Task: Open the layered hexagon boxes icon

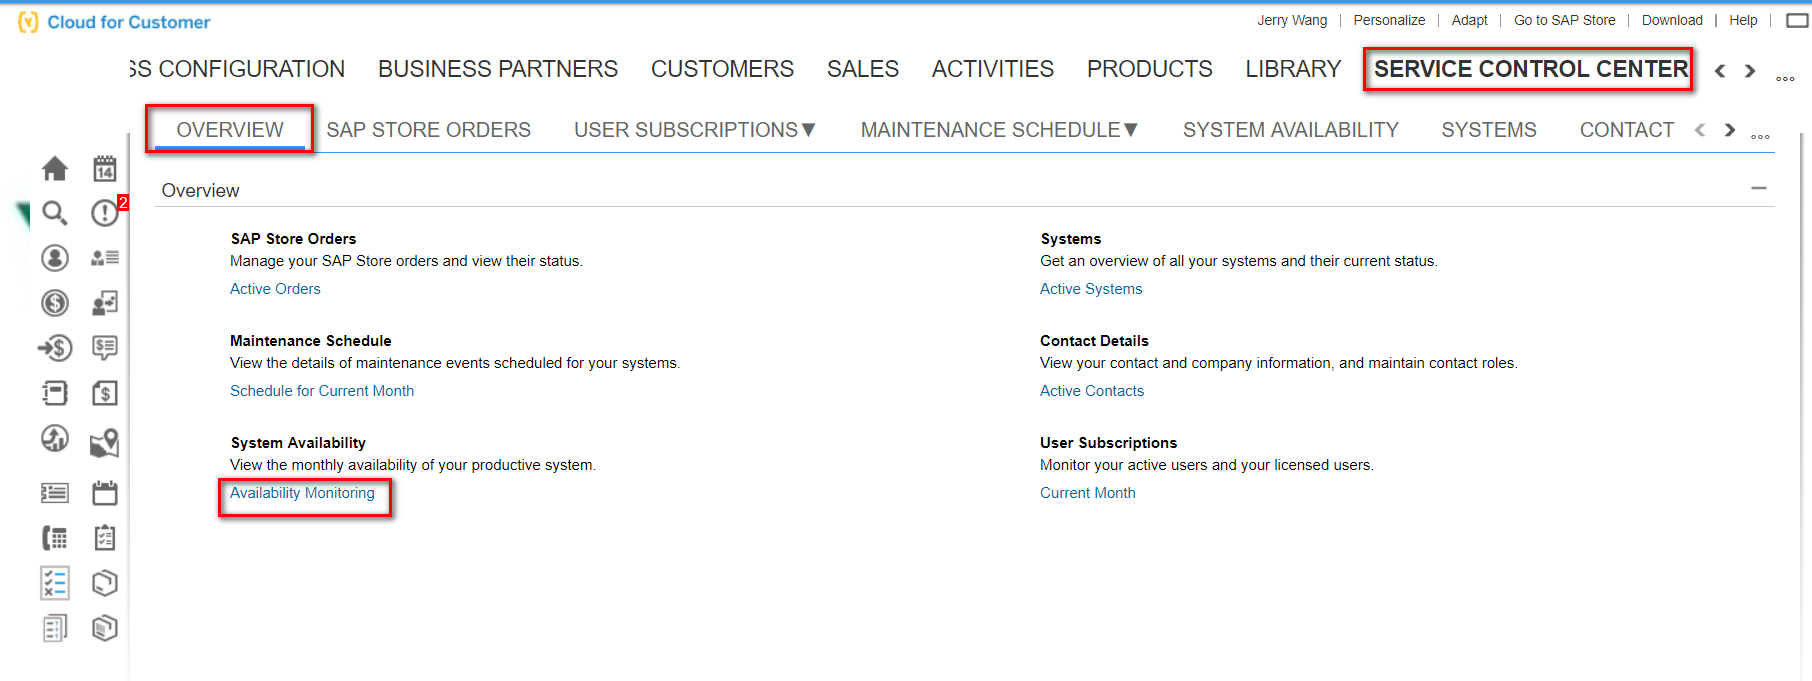Action: tap(105, 628)
